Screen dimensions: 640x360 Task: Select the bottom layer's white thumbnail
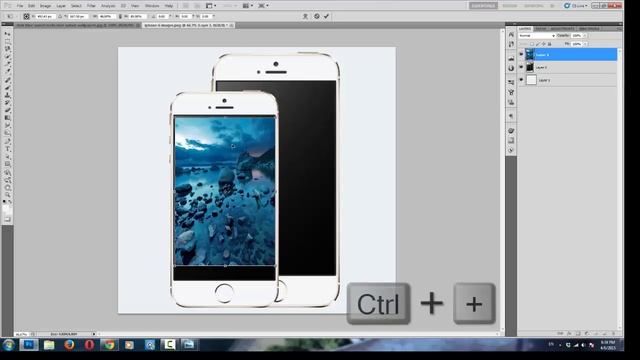click(531, 80)
